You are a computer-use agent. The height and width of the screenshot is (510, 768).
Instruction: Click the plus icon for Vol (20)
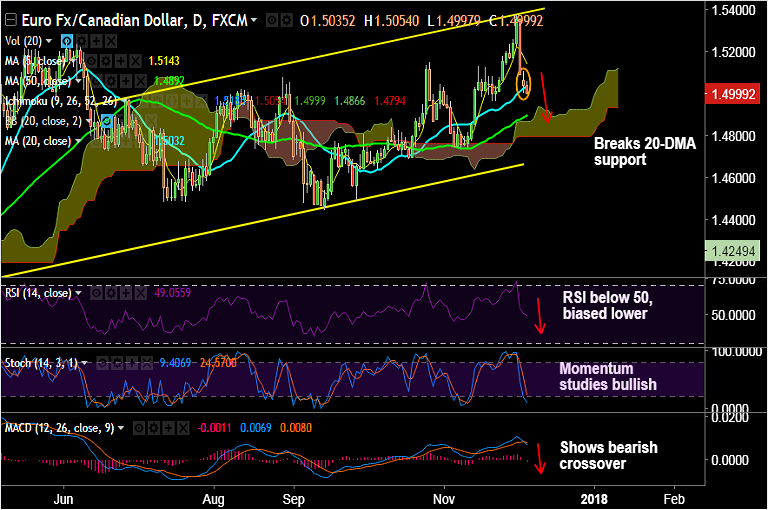[x=96, y=41]
